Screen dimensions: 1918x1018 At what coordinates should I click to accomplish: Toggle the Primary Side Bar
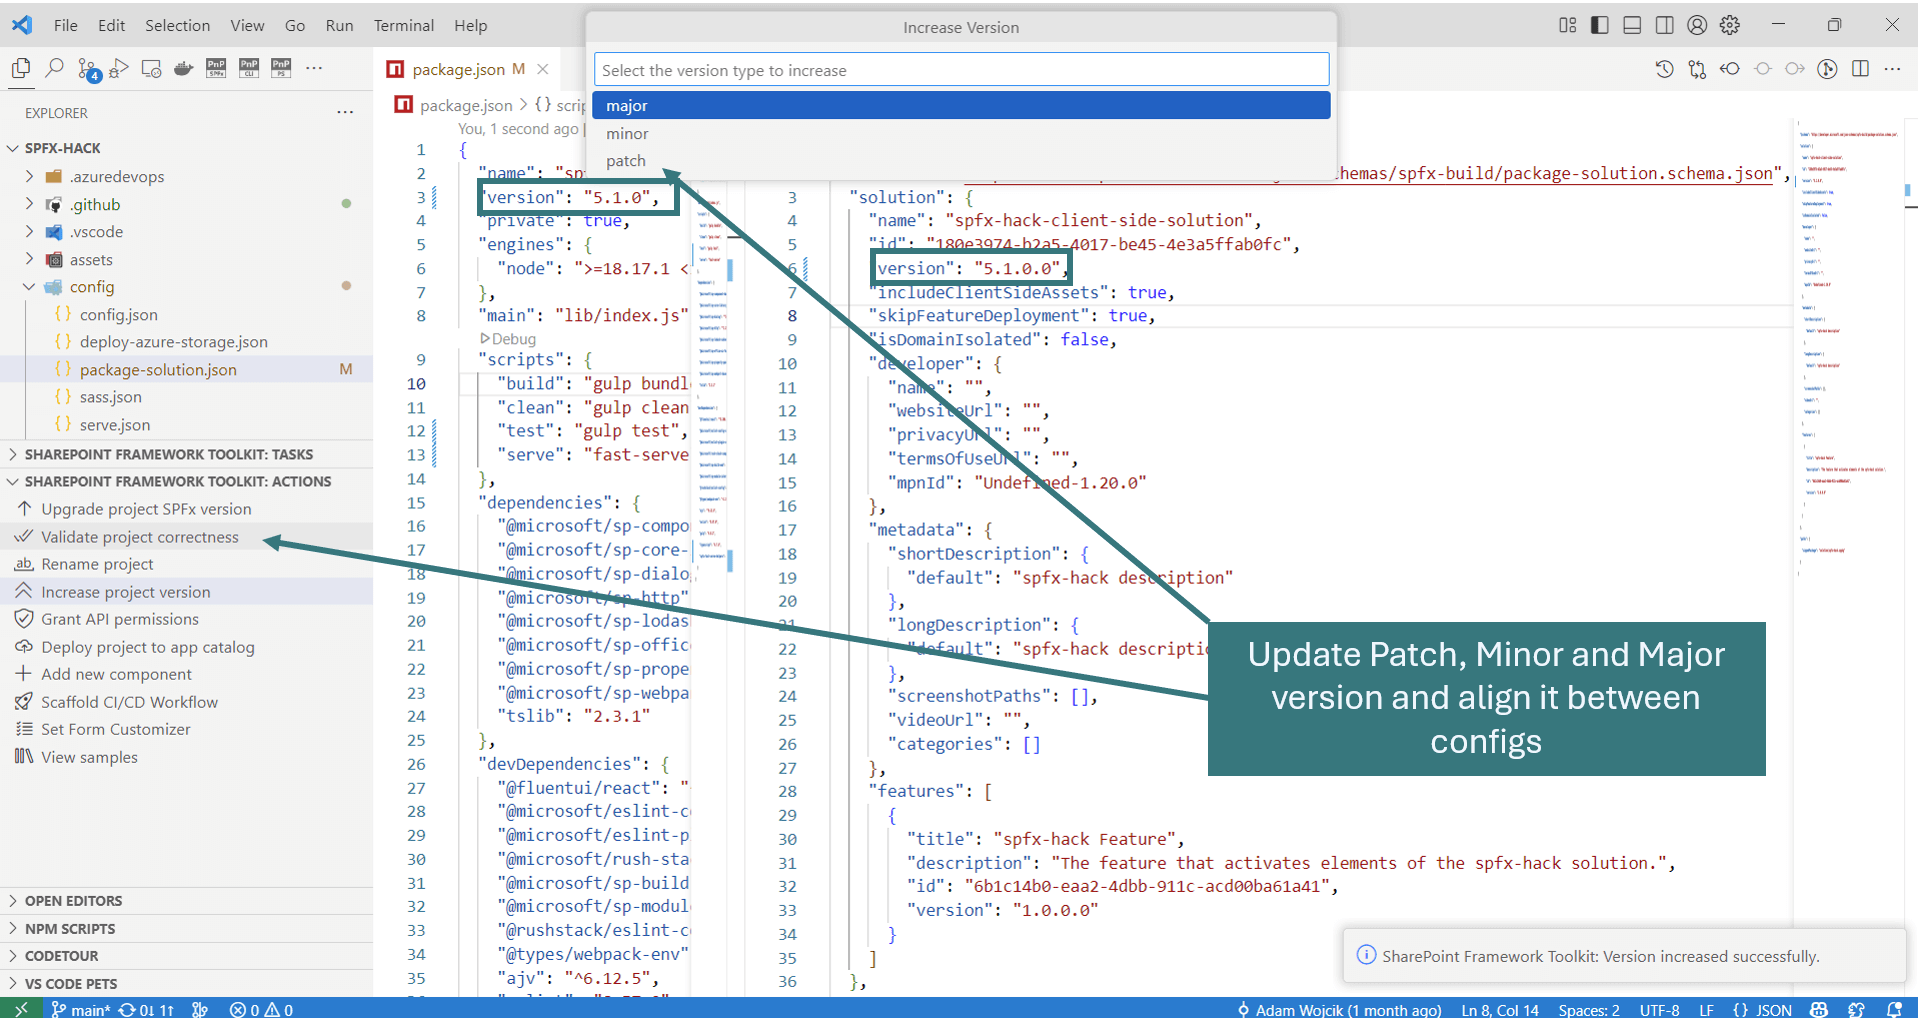tap(1600, 25)
